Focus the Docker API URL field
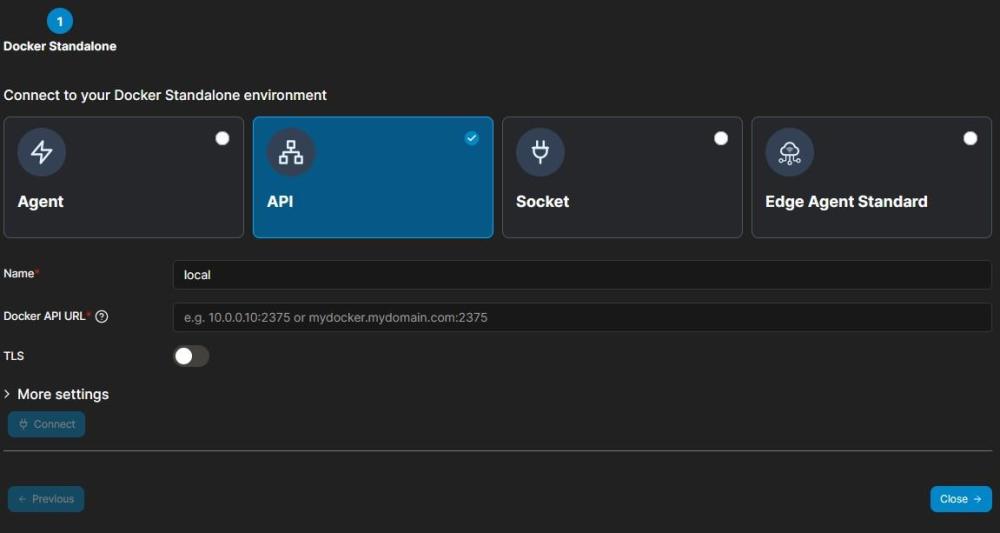 click(582, 317)
